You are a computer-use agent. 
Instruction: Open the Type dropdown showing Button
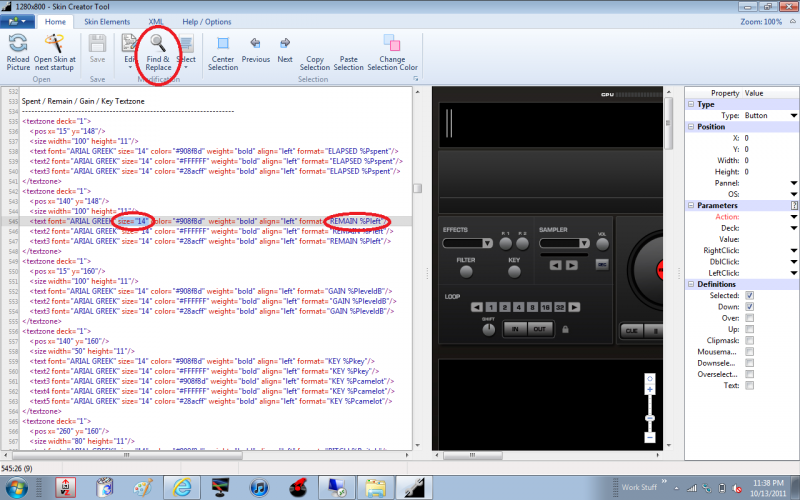pos(793,116)
